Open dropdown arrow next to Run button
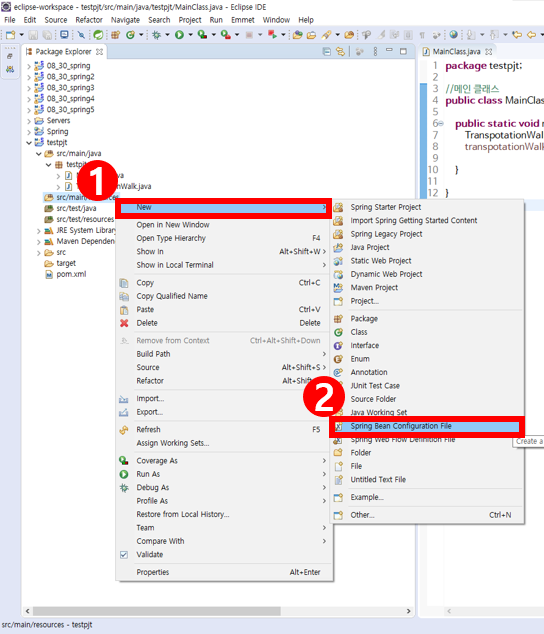Viewport: 544px width, 634px height. 190,35
